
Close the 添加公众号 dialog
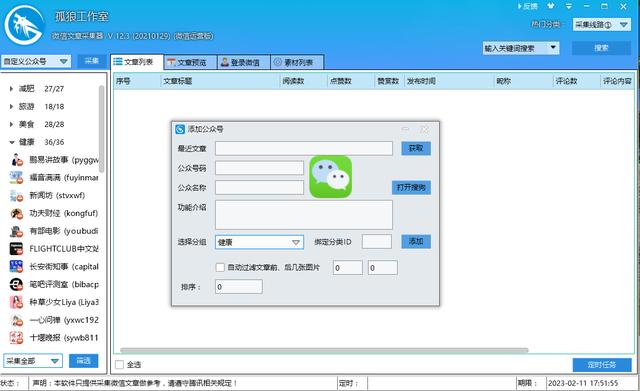coord(424,129)
